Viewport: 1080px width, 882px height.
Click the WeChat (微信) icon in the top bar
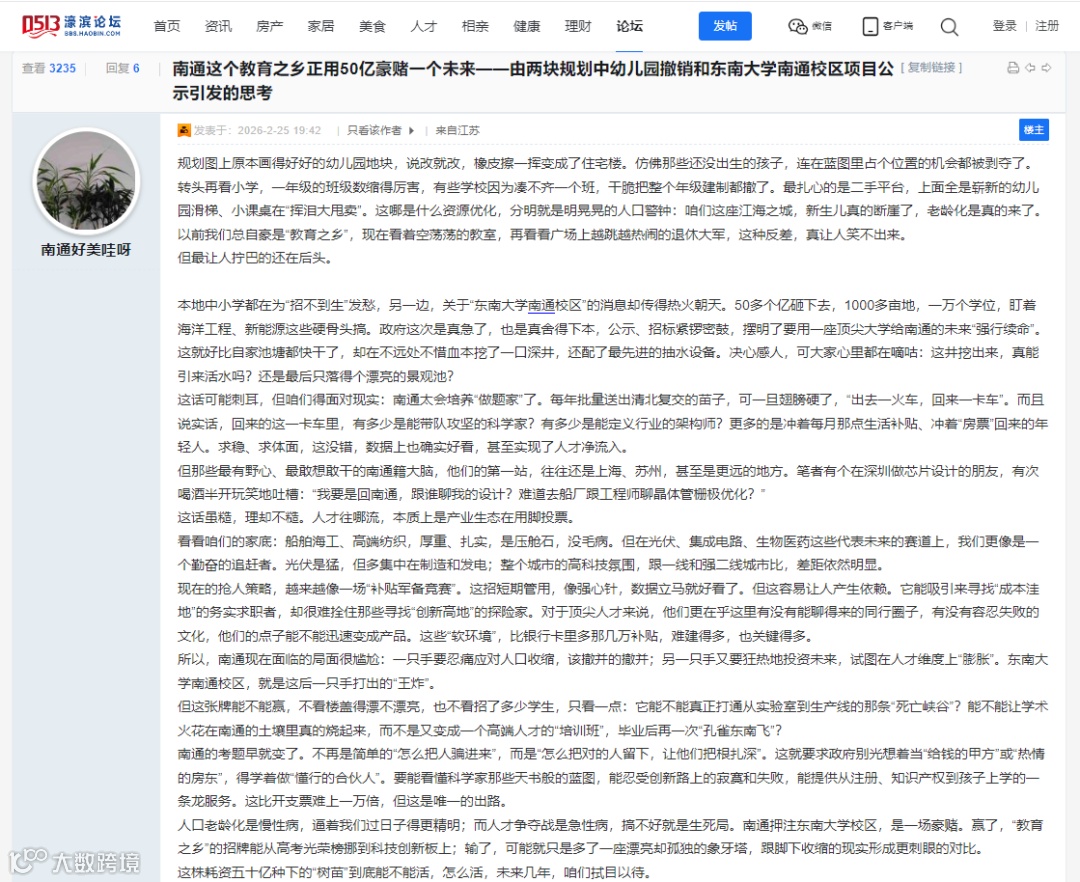coord(808,27)
